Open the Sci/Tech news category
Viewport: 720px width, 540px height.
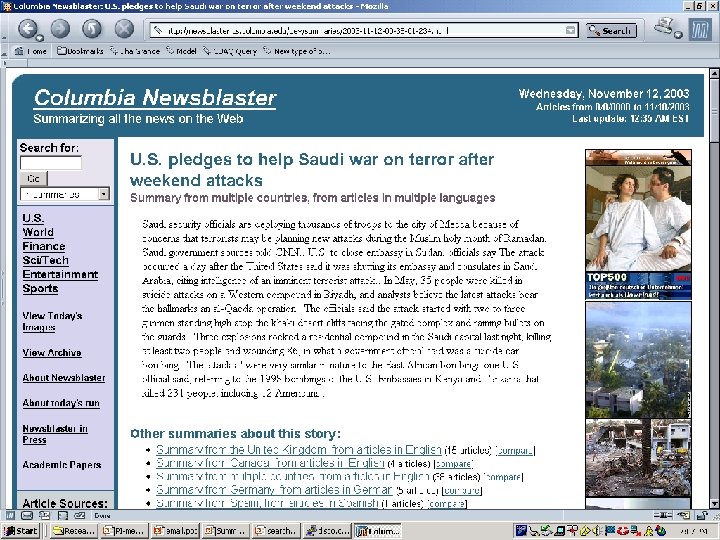(45, 260)
